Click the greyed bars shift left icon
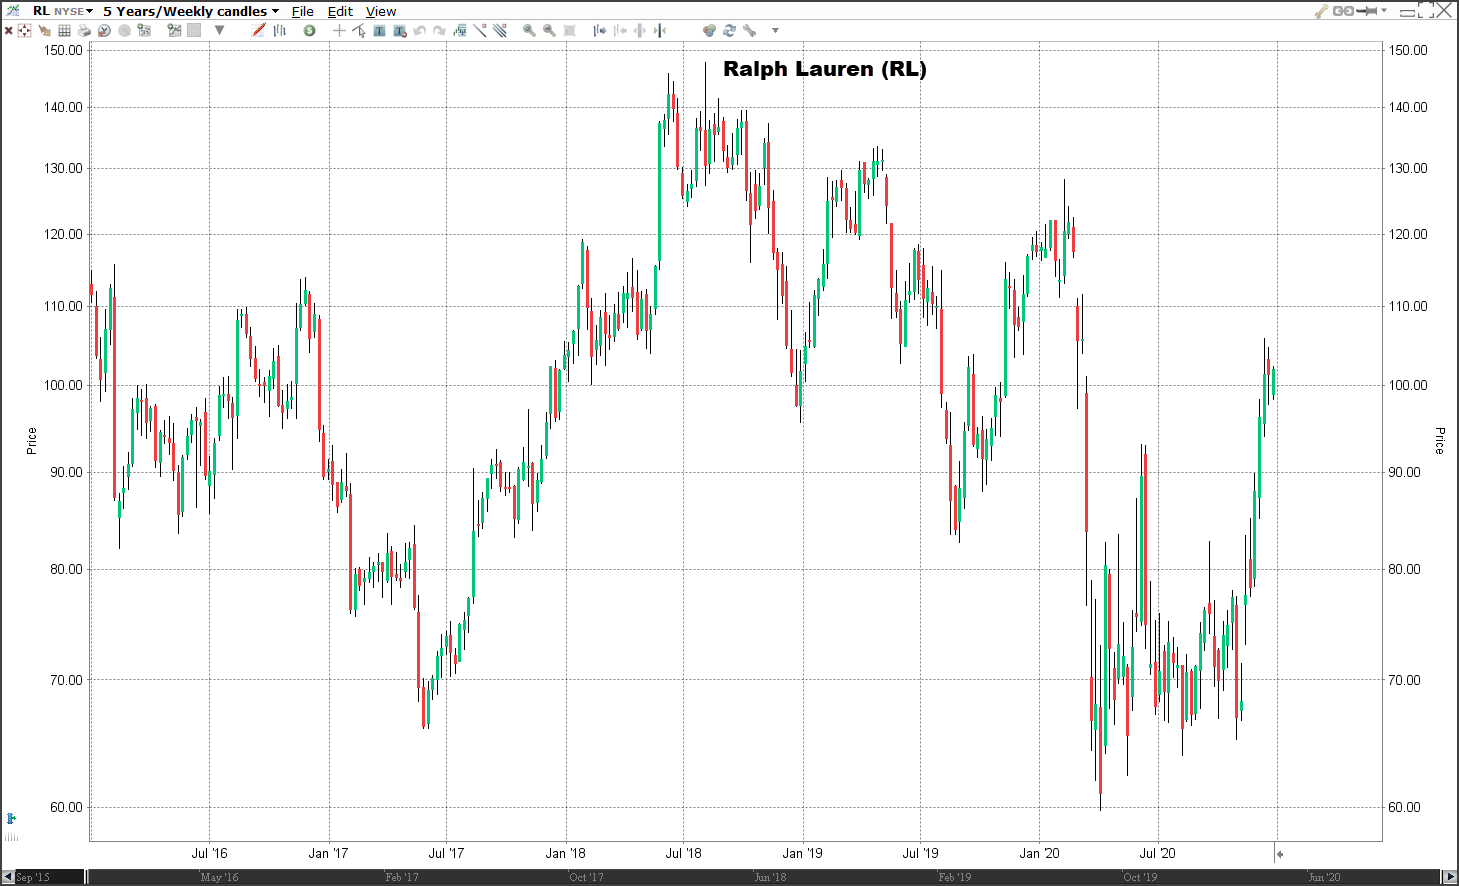The width and height of the screenshot is (1459, 886). [620, 31]
